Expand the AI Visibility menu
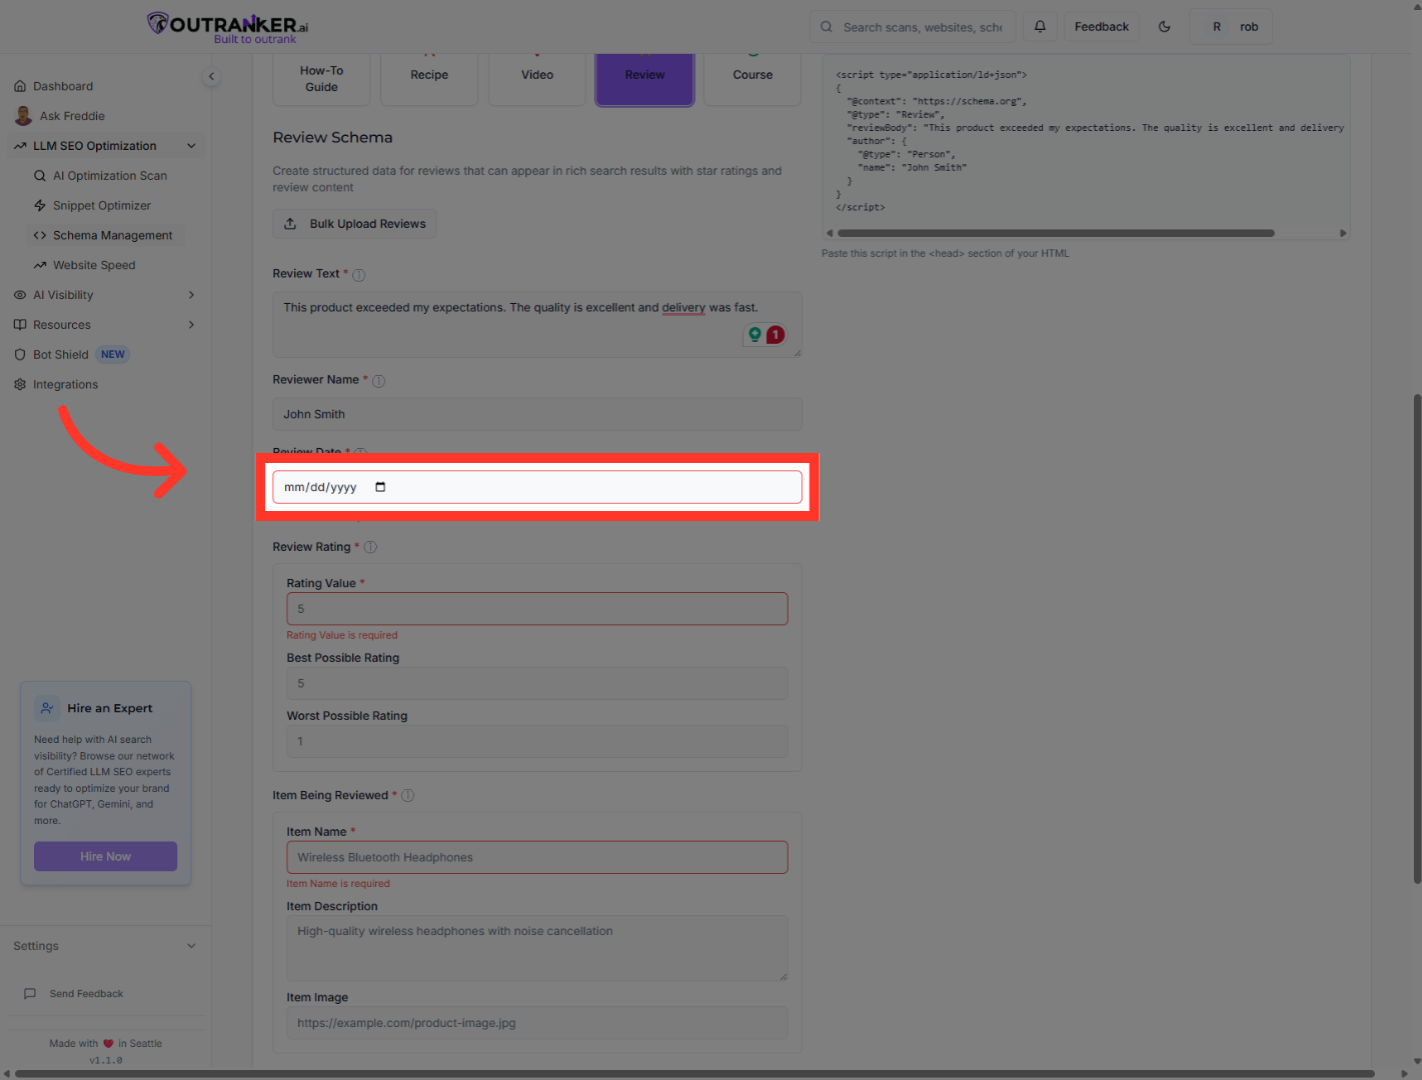1422x1080 pixels. tap(191, 295)
